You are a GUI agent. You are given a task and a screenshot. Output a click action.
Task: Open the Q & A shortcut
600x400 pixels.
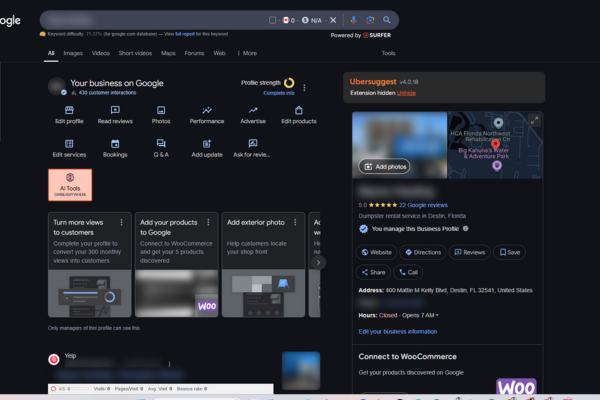click(x=161, y=149)
